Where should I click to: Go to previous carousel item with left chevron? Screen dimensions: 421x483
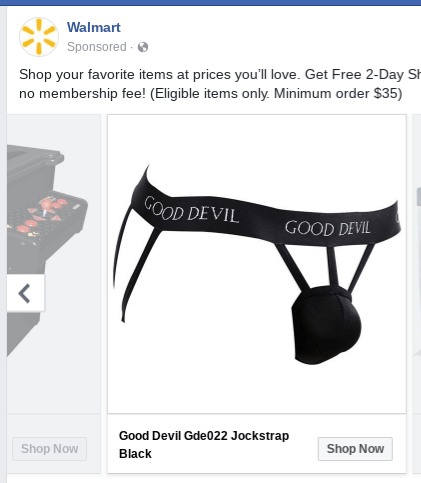(x=26, y=293)
